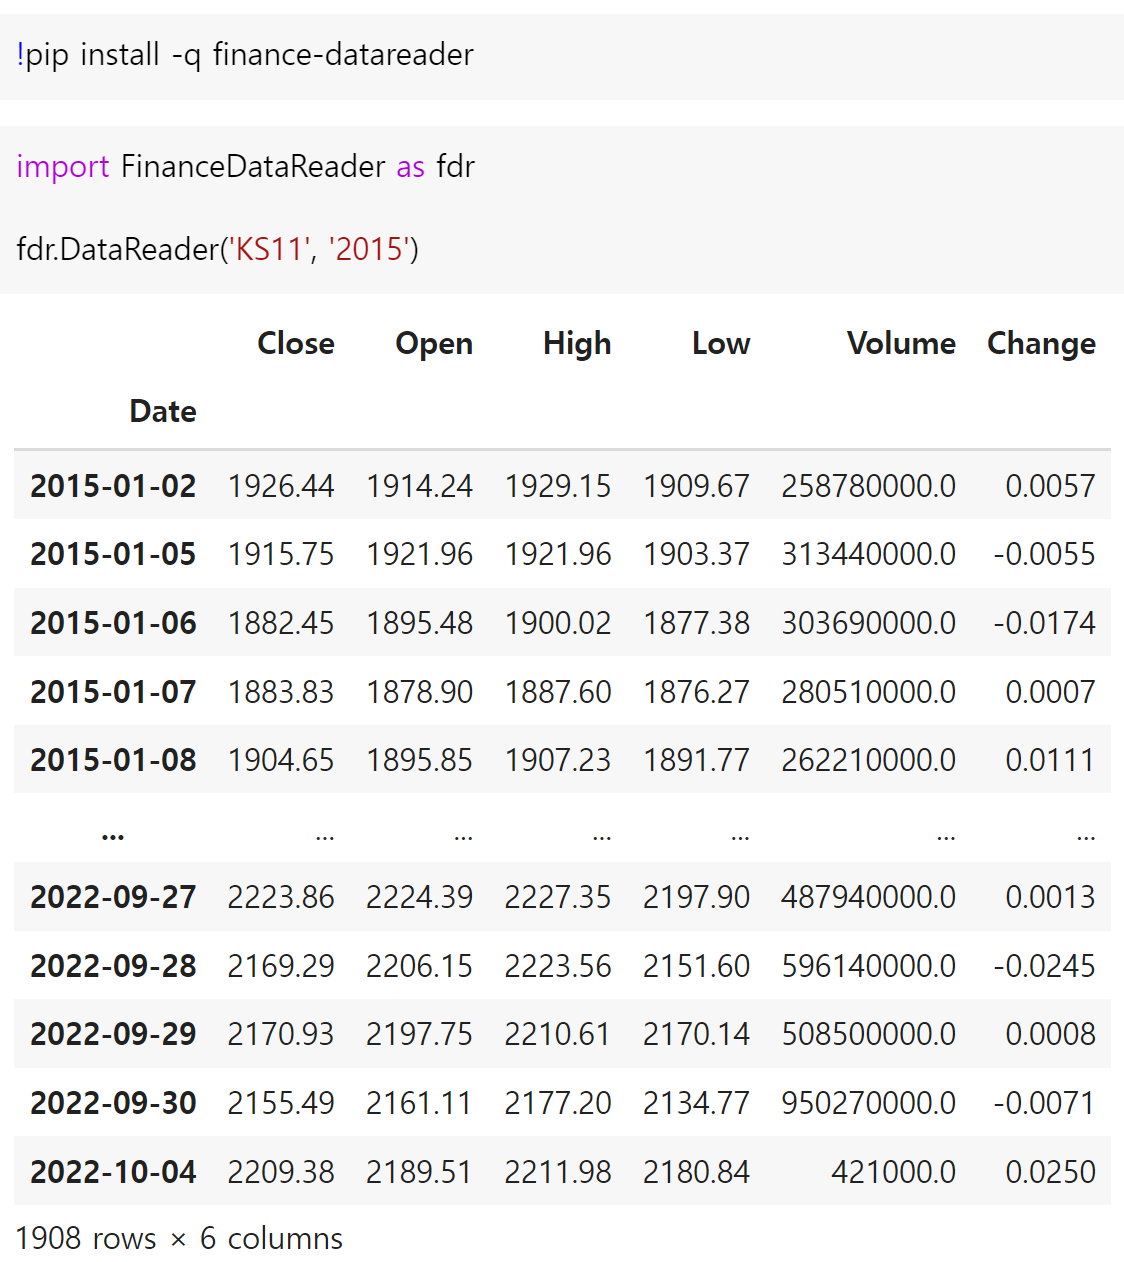Select the High column header
1124x1262 pixels.
tap(576, 343)
